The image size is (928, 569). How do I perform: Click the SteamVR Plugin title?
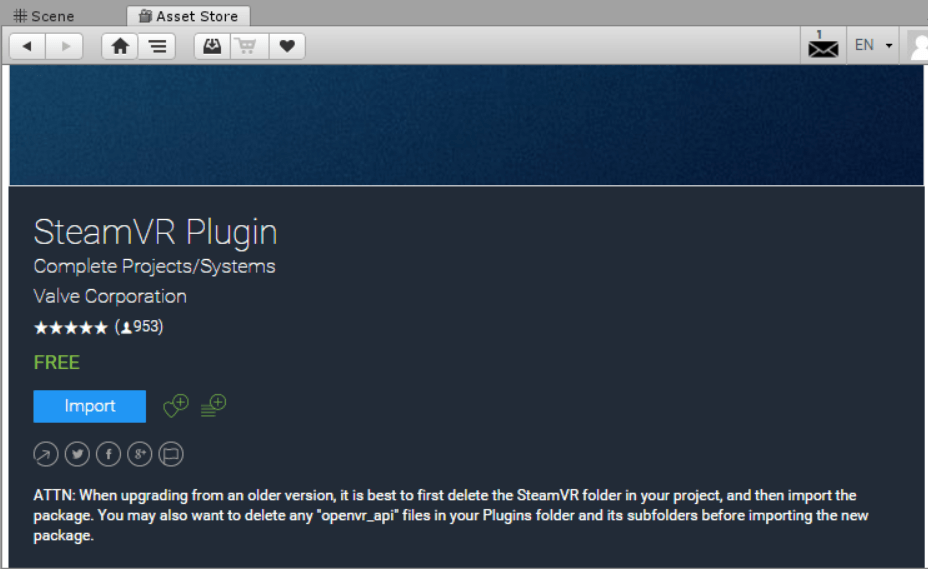pyautogui.click(x=155, y=232)
